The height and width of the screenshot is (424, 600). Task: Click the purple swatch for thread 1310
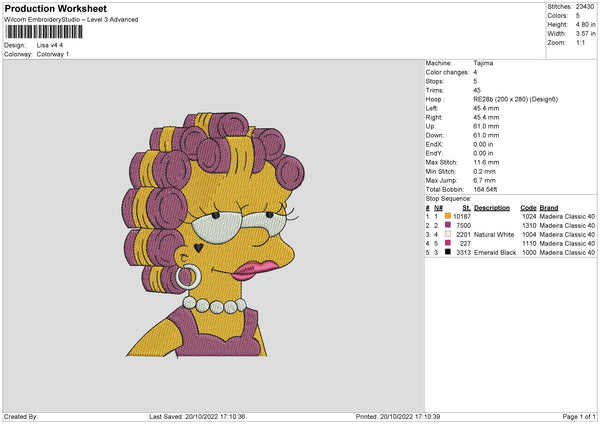[448, 225]
